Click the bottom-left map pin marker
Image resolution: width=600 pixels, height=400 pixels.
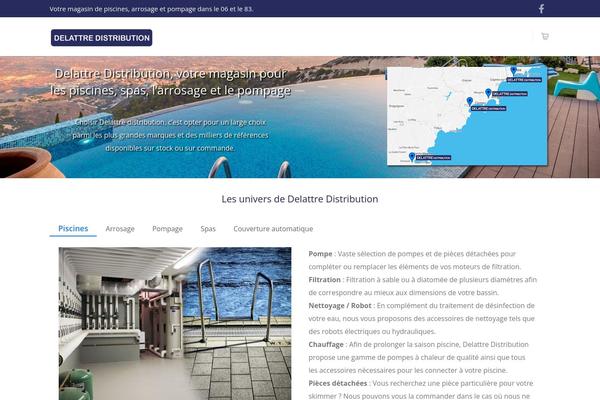[412, 157]
